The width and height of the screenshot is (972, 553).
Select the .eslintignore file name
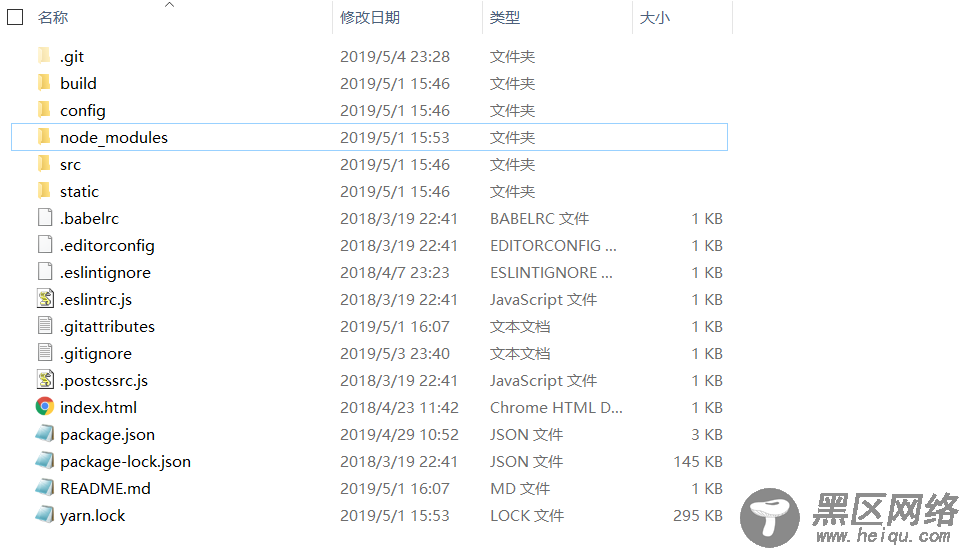(x=105, y=272)
